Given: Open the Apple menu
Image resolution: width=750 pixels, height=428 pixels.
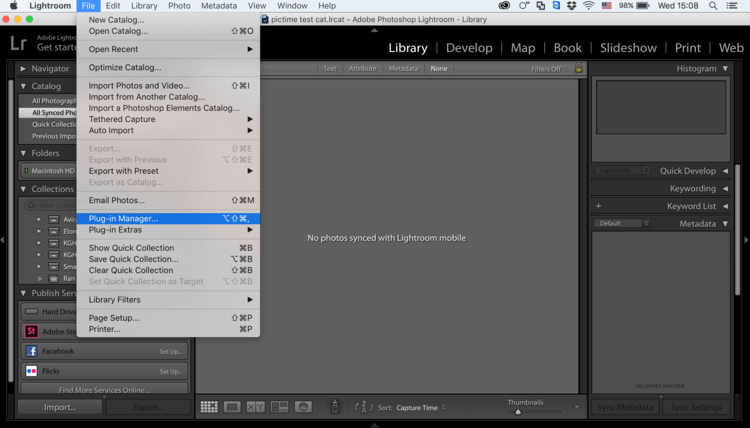Looking at the screenshot, I should pos(14,6).
